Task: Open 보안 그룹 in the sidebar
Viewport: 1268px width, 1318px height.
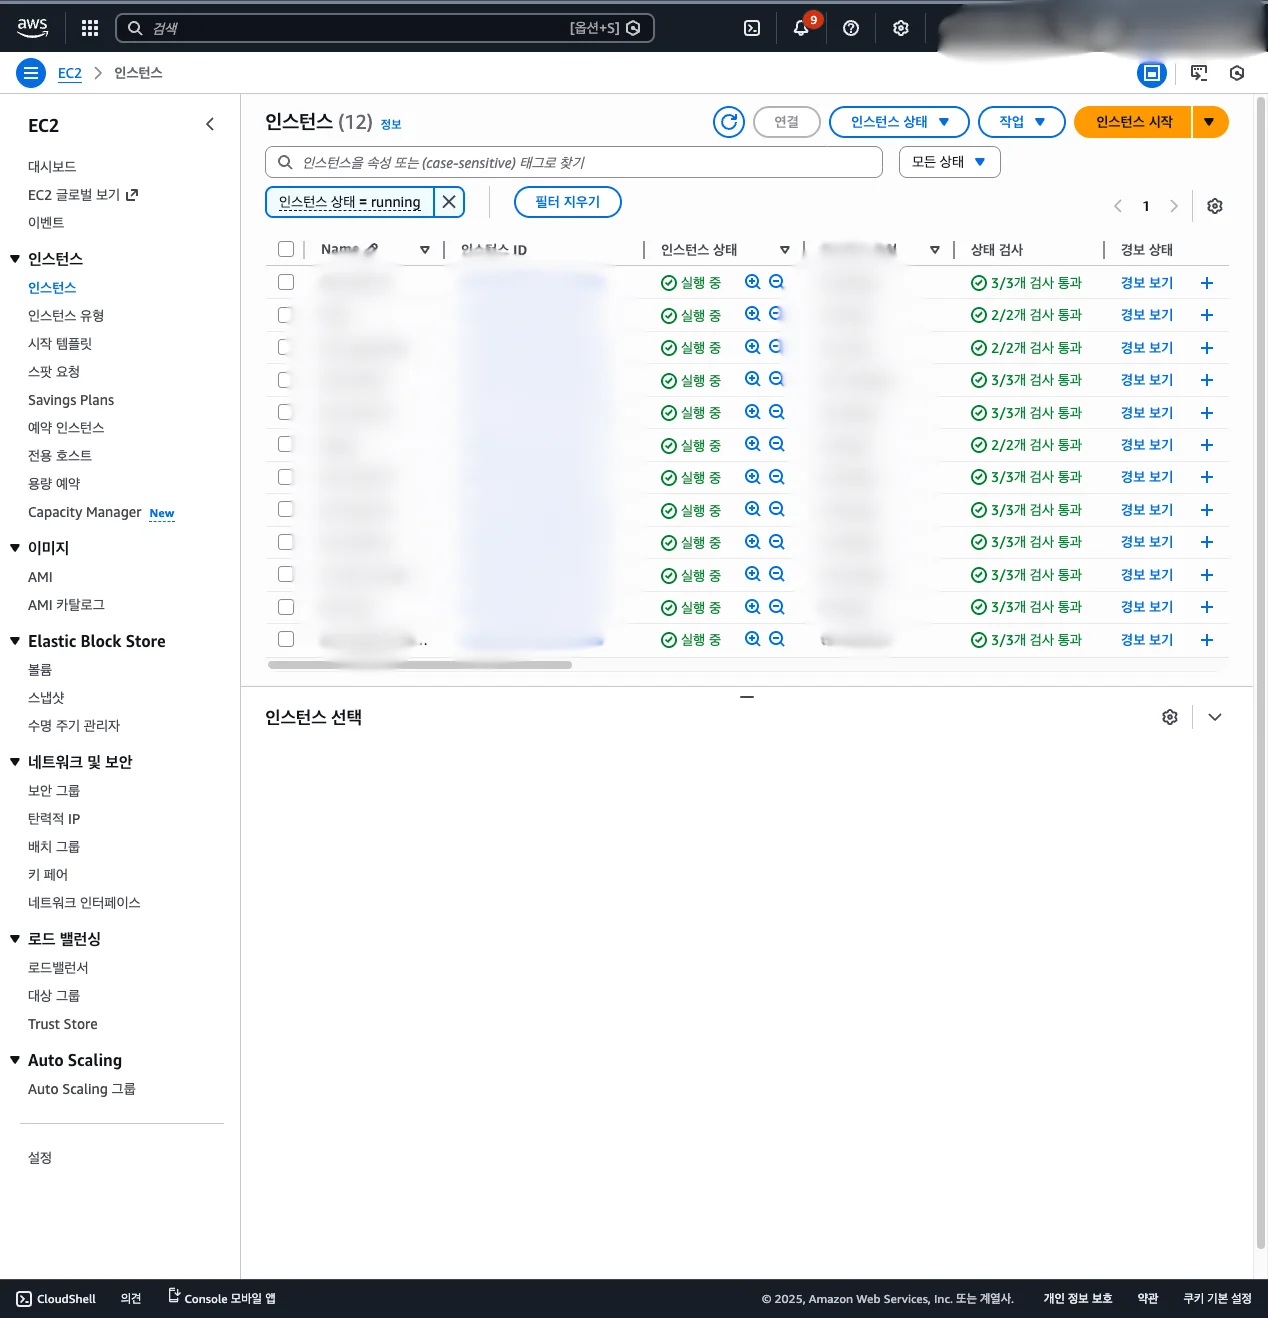Action: [x=54, y=791]
